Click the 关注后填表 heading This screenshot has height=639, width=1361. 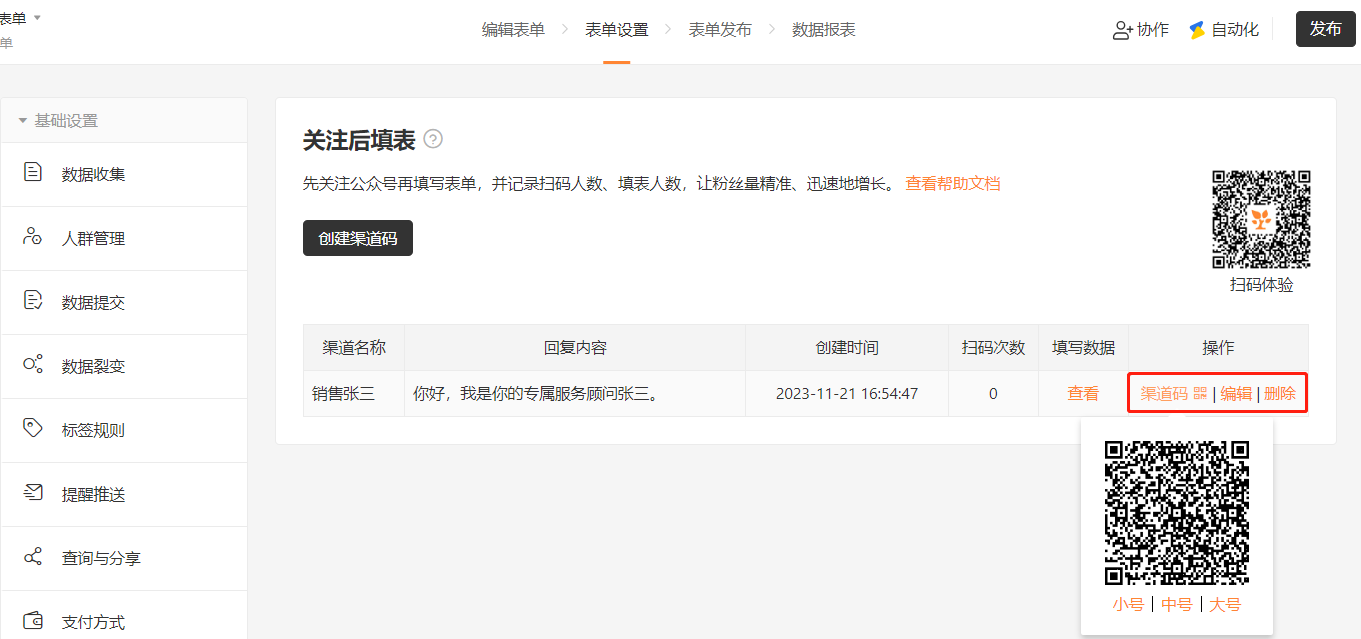[x=359, y=140]
